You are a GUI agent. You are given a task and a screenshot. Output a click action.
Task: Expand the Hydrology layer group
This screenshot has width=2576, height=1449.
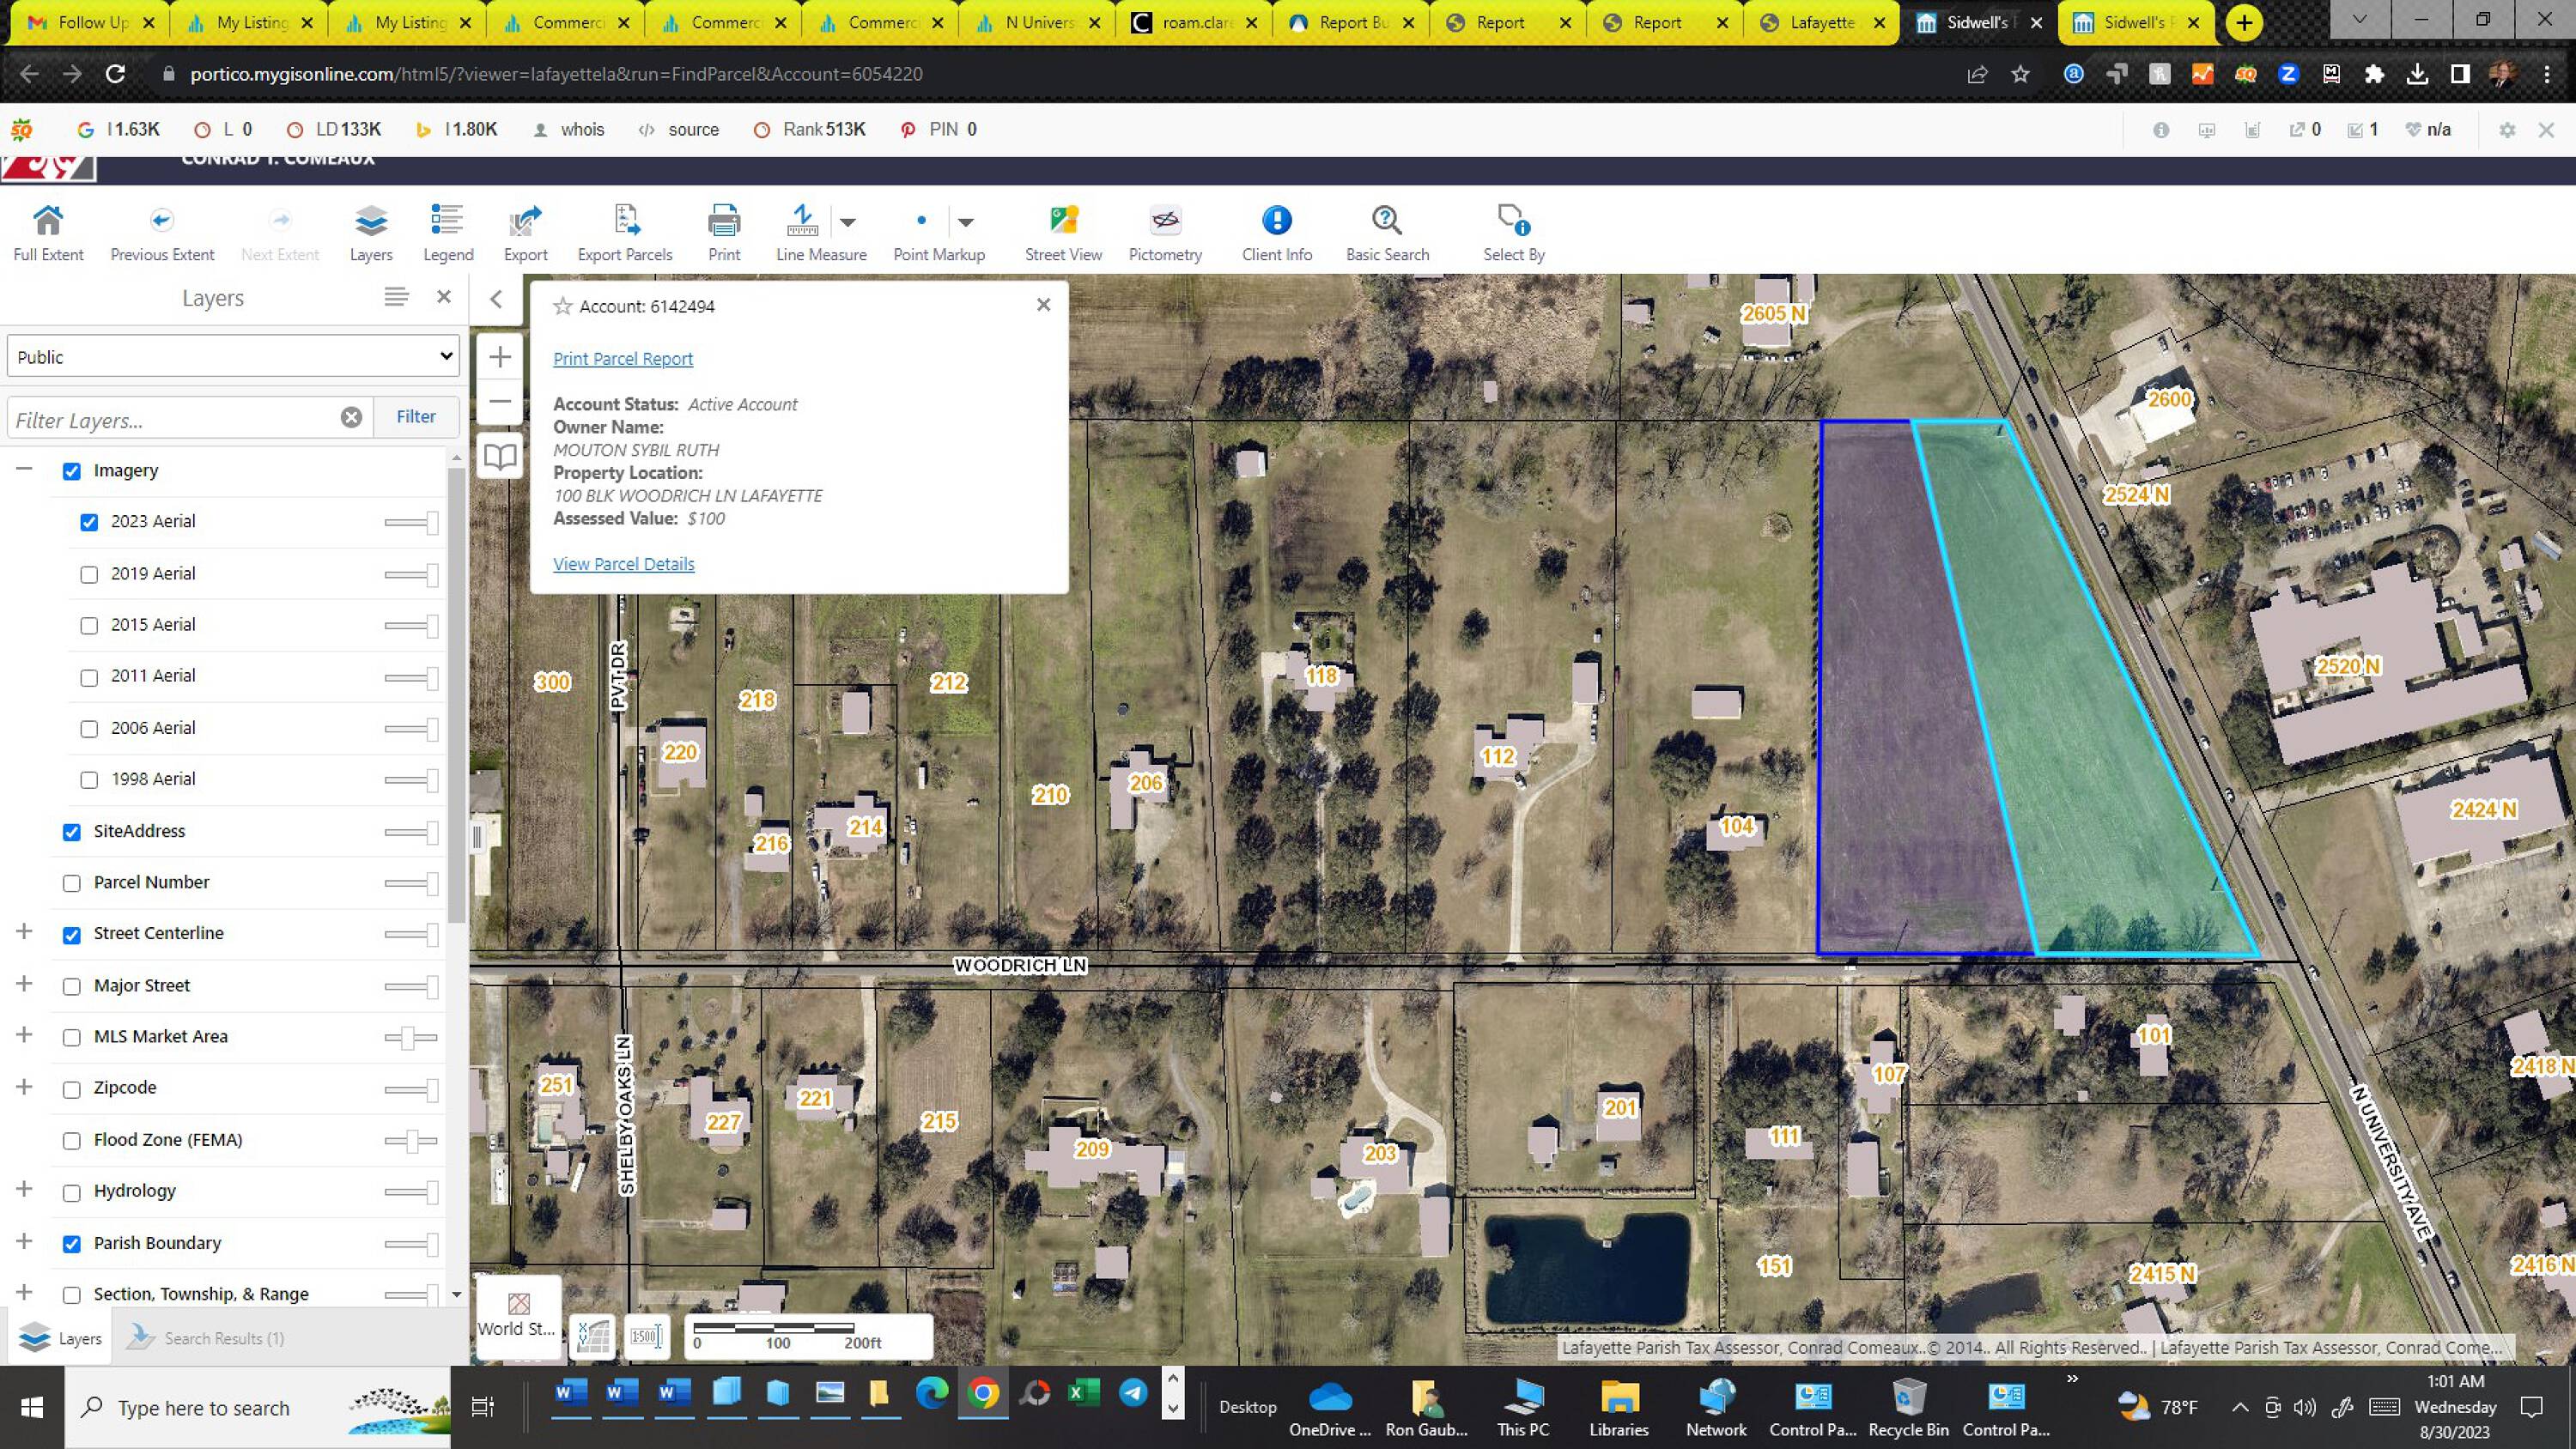coord(25,1190)
